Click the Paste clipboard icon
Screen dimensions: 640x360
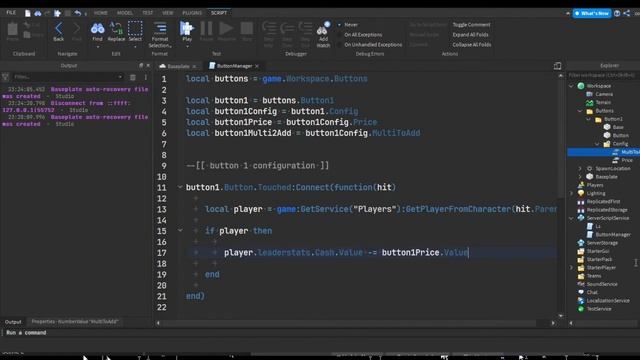tap(13, 29)
